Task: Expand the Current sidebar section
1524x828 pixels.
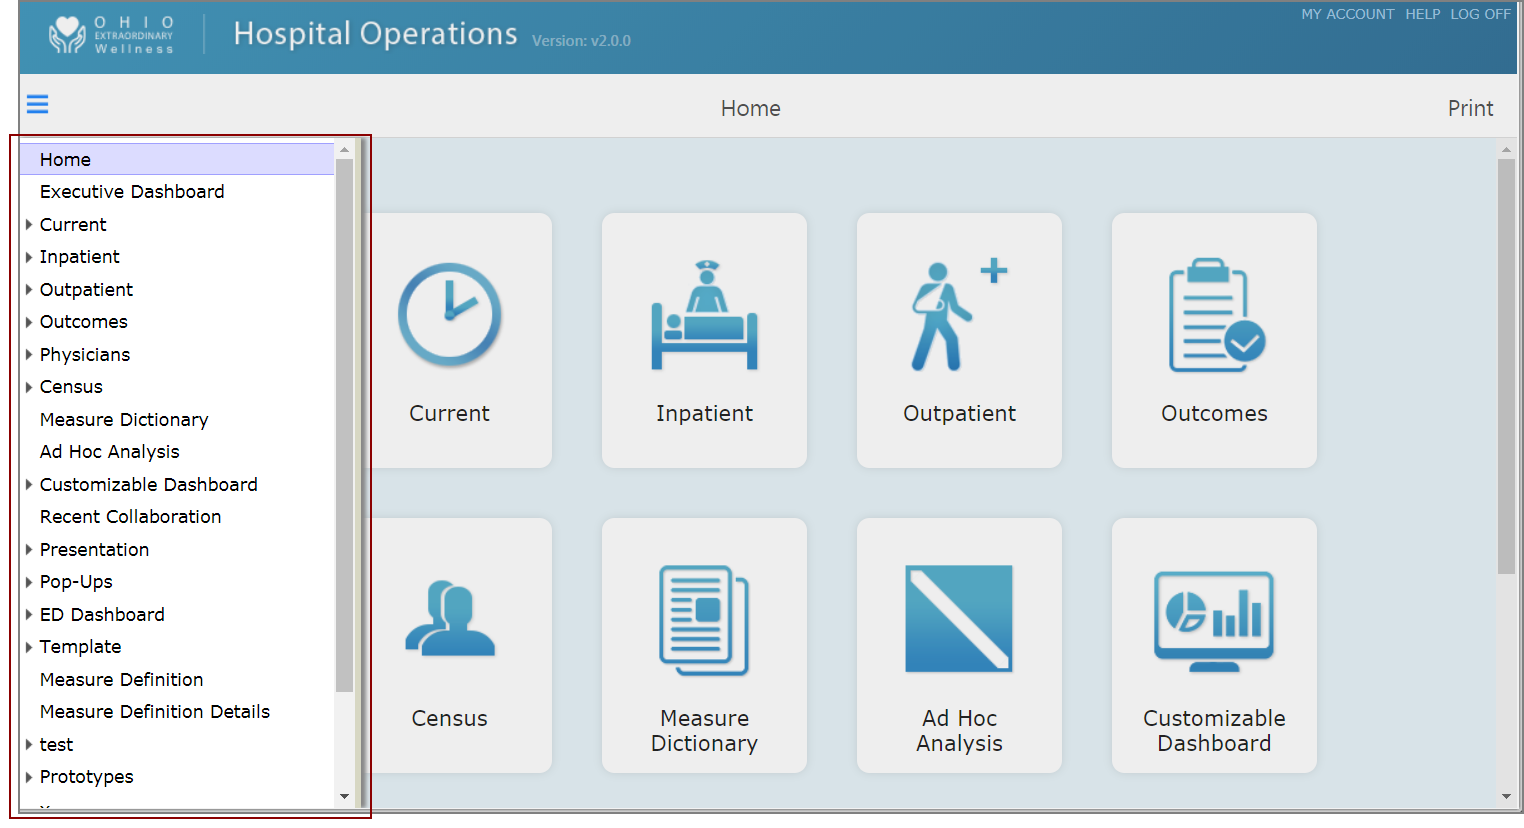Action: coord(29,224)
